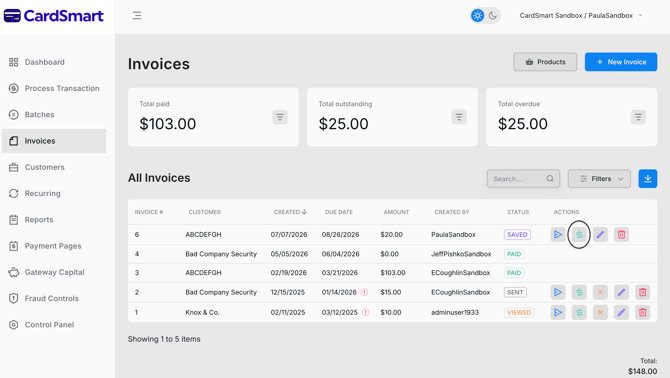Click the adminuser1933 creator cell
Viewport: 670px width, 378px height.
(x=455, y=312)
